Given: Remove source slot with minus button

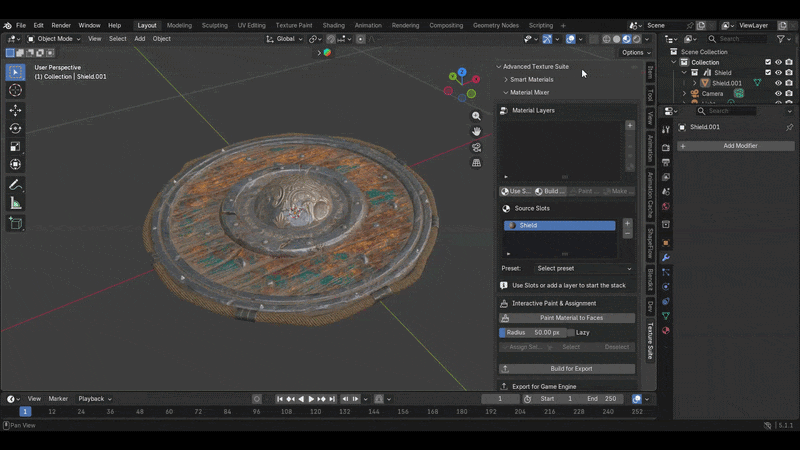Looking at the screenshot, I should 628,233.
